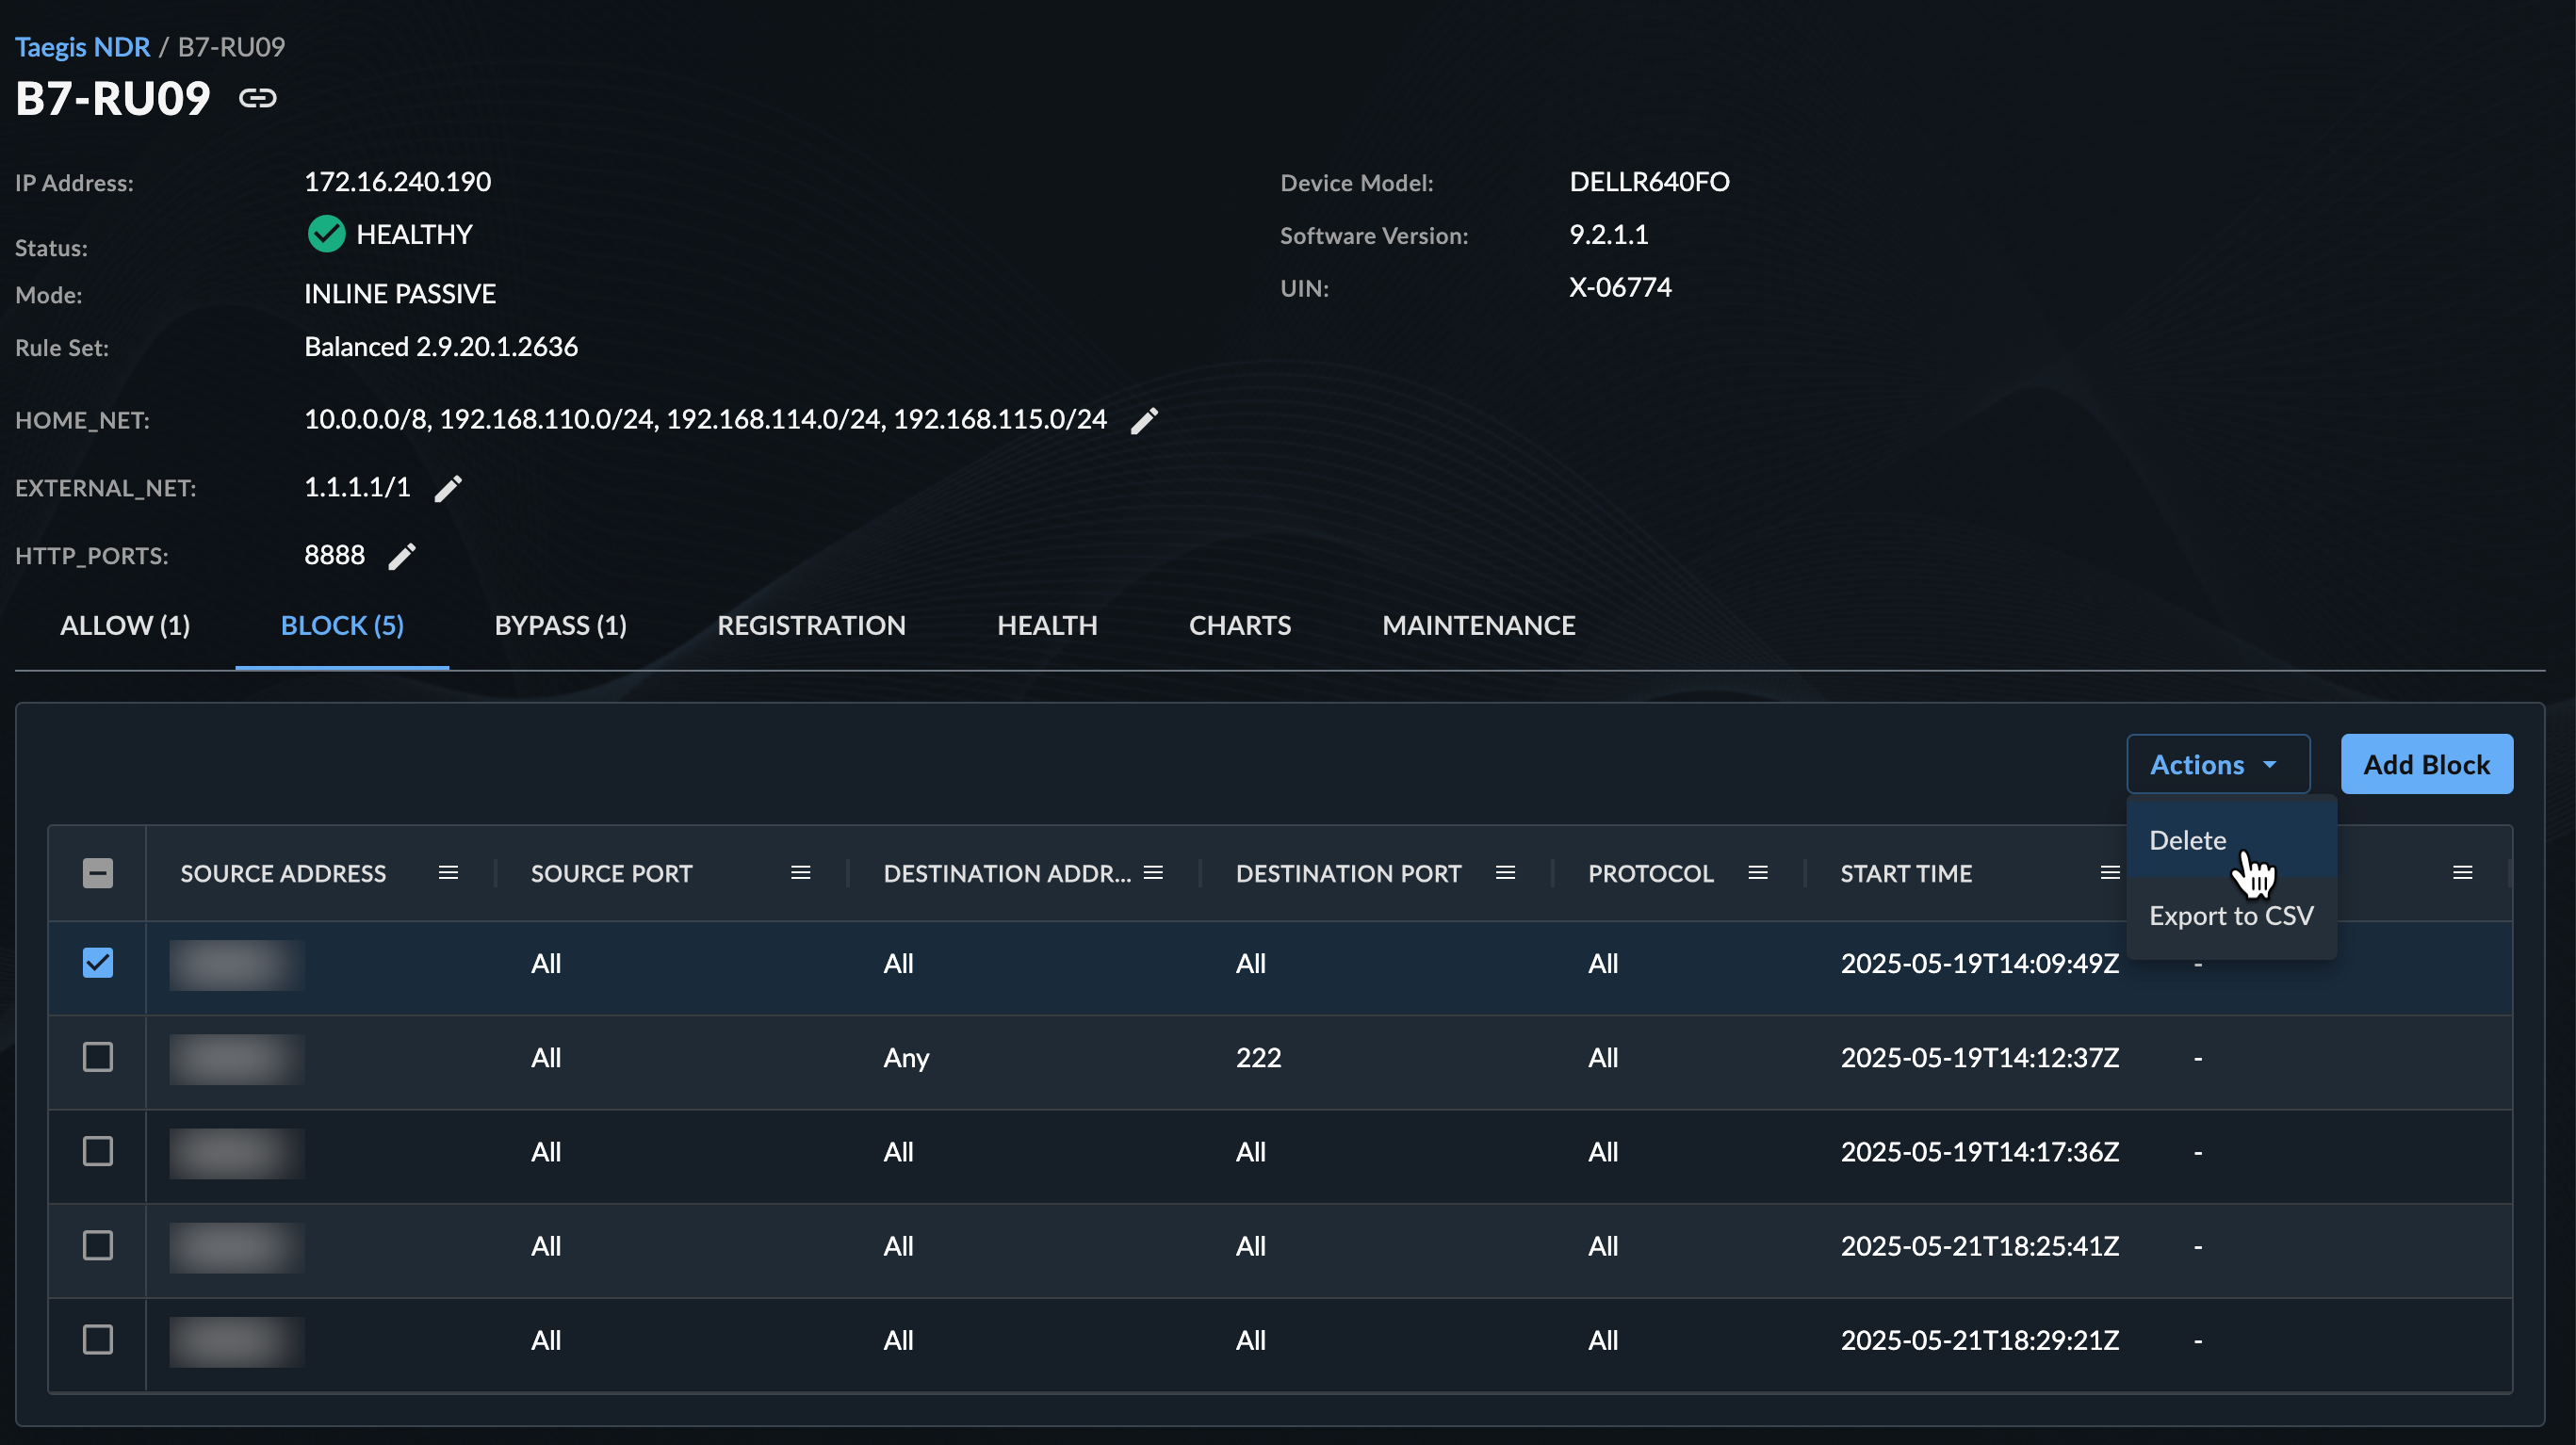The image size is (2576, 1445).
Task: Click the EXTERNAL_NET value 1.1.1.1/1
Action: (x=357, y=488)
